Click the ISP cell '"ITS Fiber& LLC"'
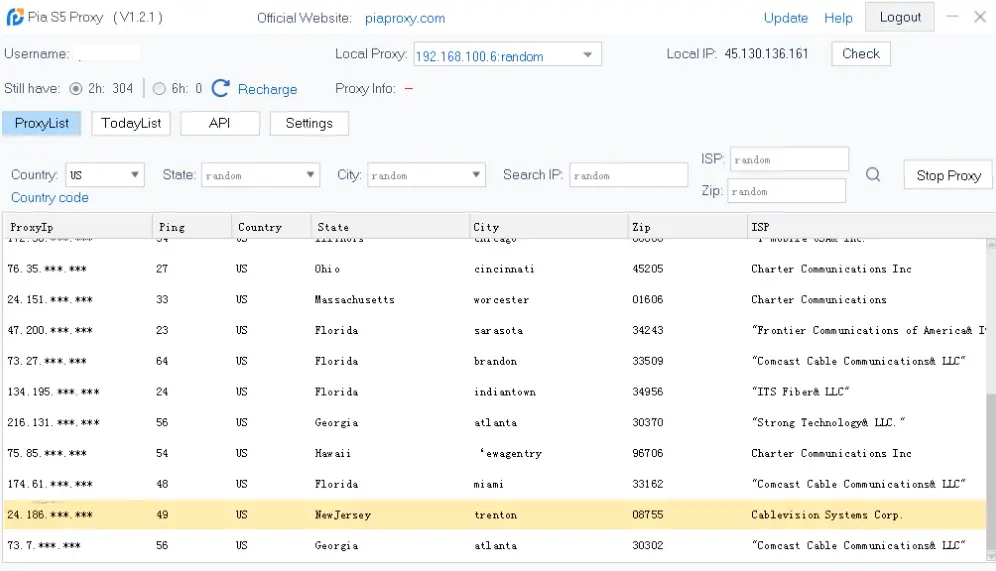 pyautogui.click(x=800, y=392)
